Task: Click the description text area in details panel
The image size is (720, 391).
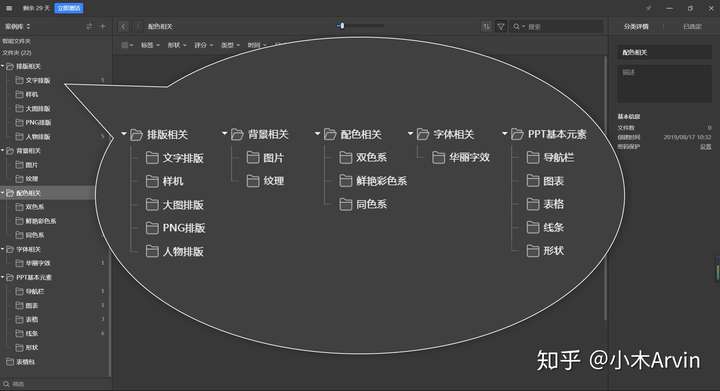Action: click(664, 84)
